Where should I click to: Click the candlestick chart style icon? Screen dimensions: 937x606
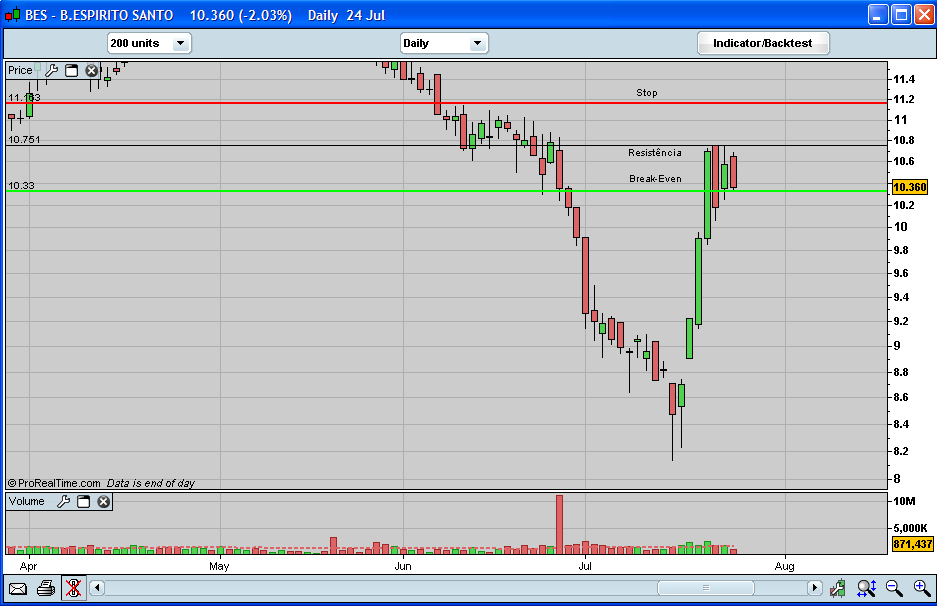point(838,588)
